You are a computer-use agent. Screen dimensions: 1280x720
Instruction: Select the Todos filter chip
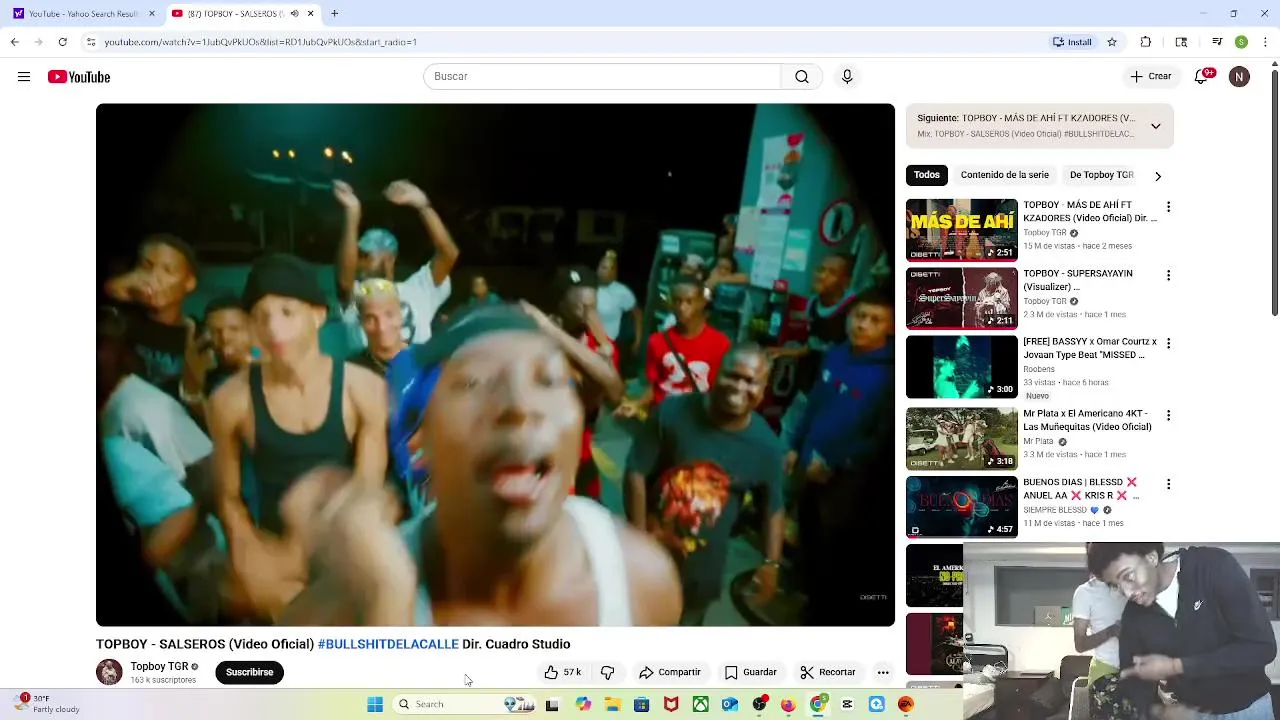927,175
